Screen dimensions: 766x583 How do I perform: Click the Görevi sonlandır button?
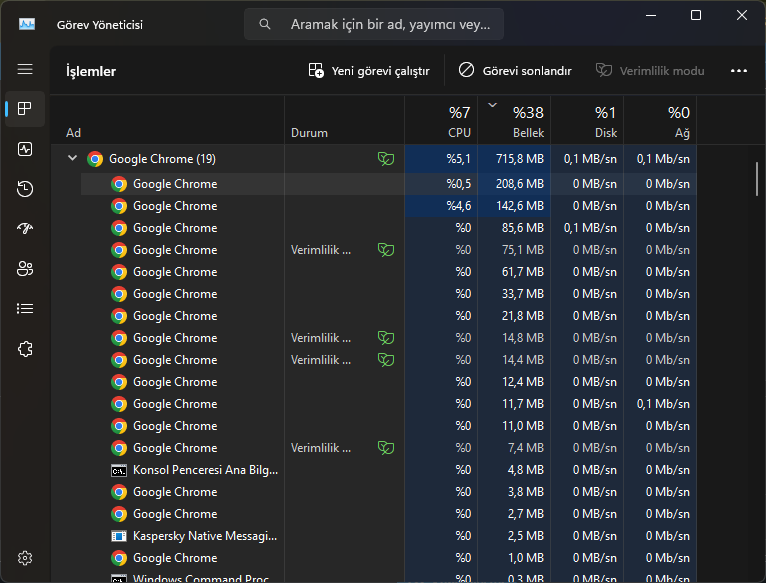pyautogui.click(x=515, y=71)
